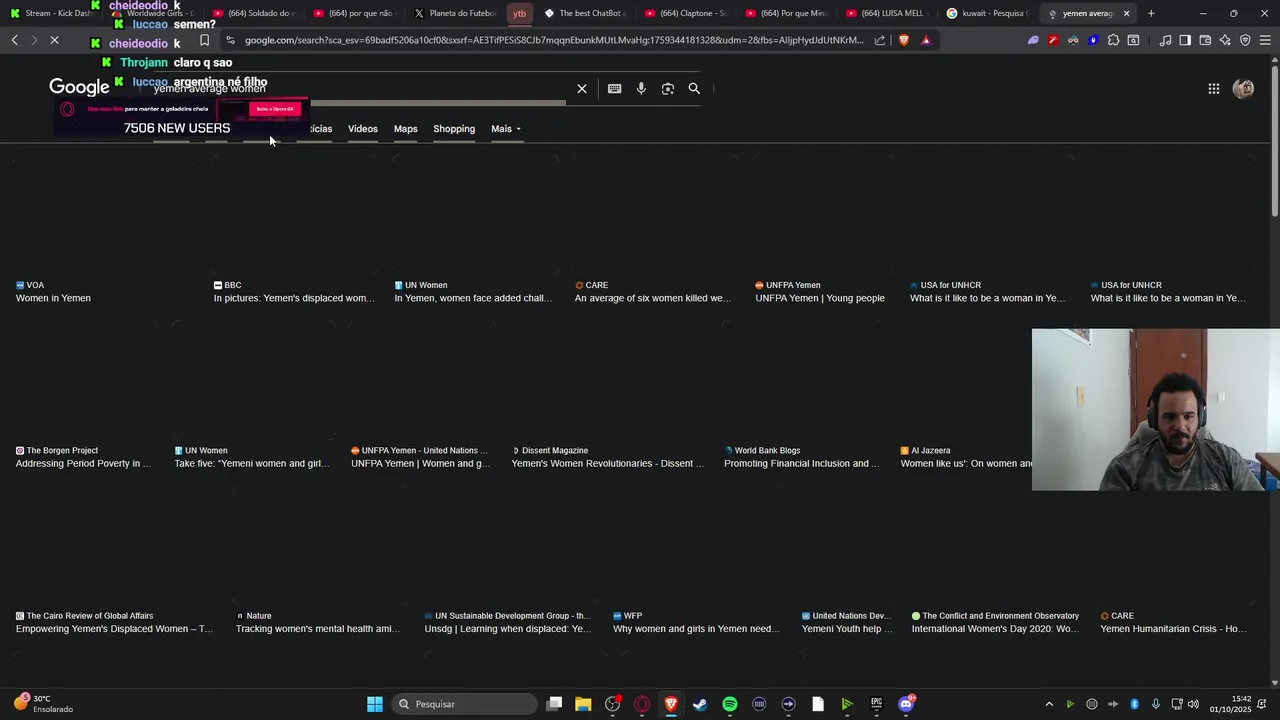Open Cairo Review 'Empowering Yemen's Displaced Women' result
Image resolution: width=1280 pixels, height=720 pixels.
point(114,629)
